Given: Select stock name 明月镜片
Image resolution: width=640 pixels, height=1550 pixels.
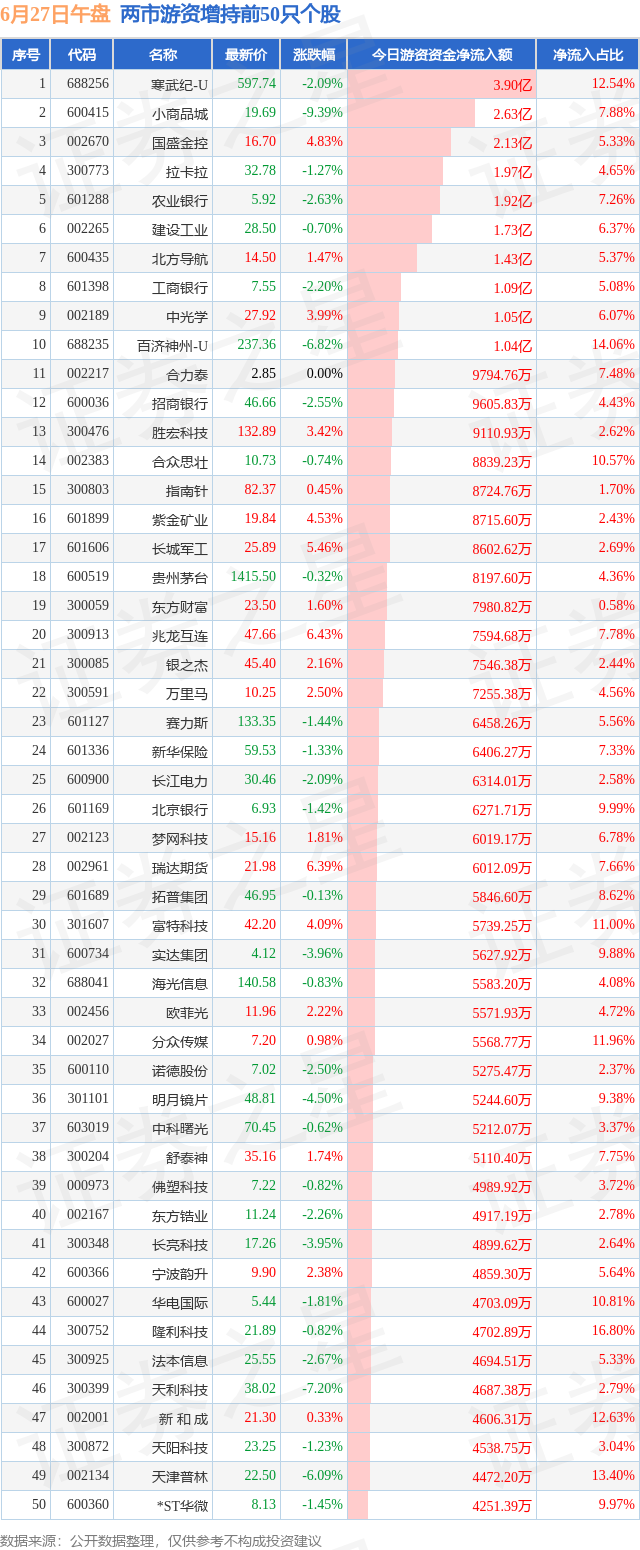Looking at the screenshot, I should click(180, 1099).
